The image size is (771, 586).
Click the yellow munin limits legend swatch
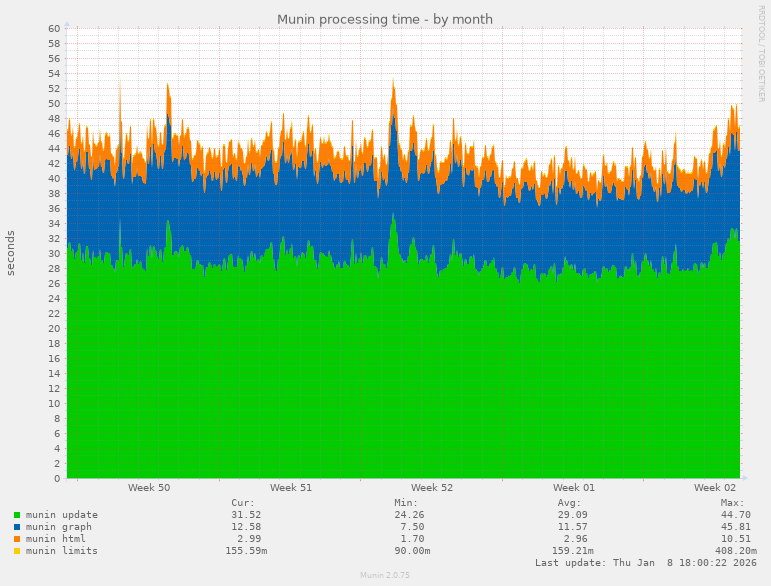(17, 551)
